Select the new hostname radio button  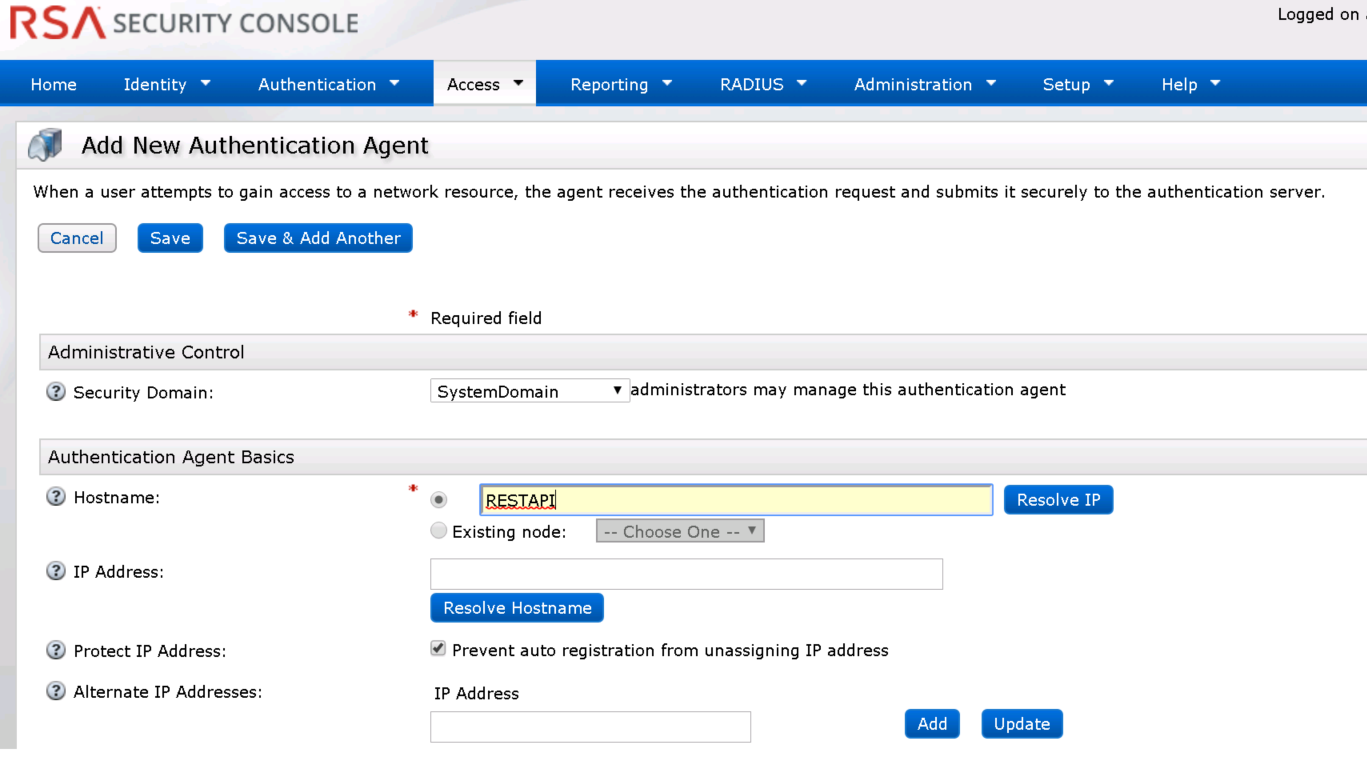(x=438, y=500)
